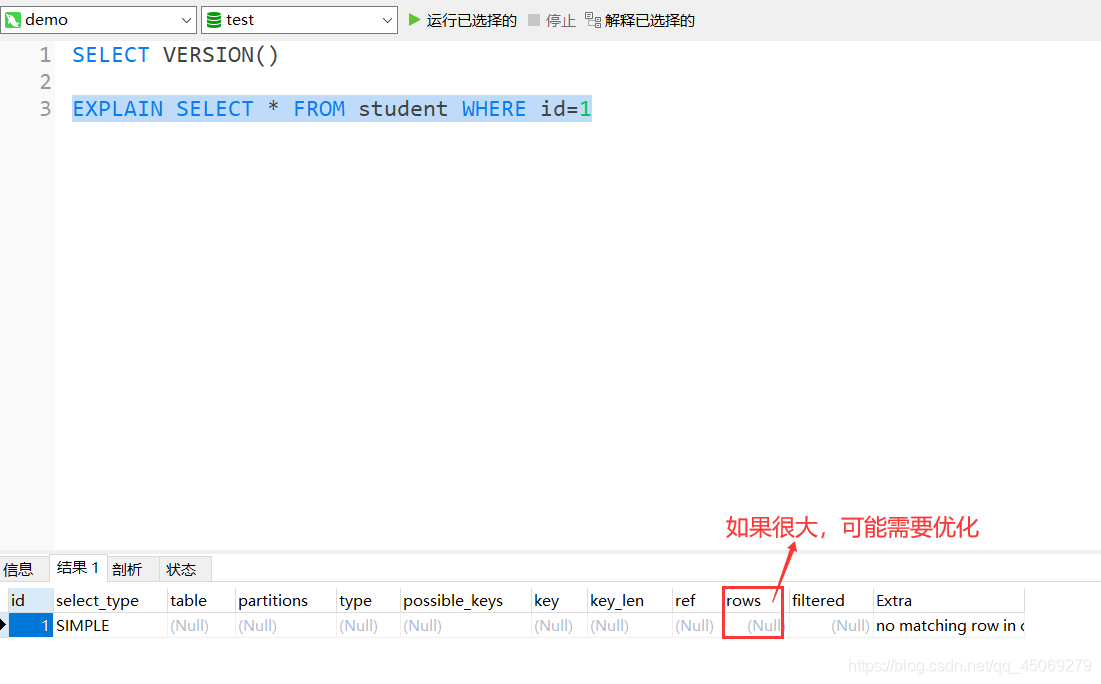Switch to the 结果 1 tab
The image size is (1101, 684).
pyautogui.click(x=78, y=567)
